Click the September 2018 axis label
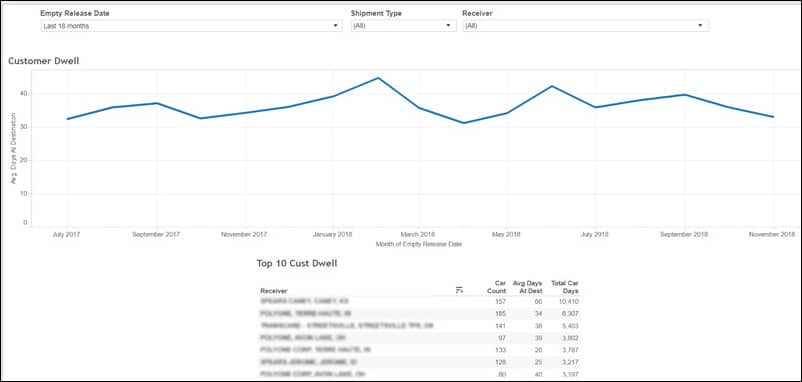Screen dimensions: 802x382 coord(684,234)
